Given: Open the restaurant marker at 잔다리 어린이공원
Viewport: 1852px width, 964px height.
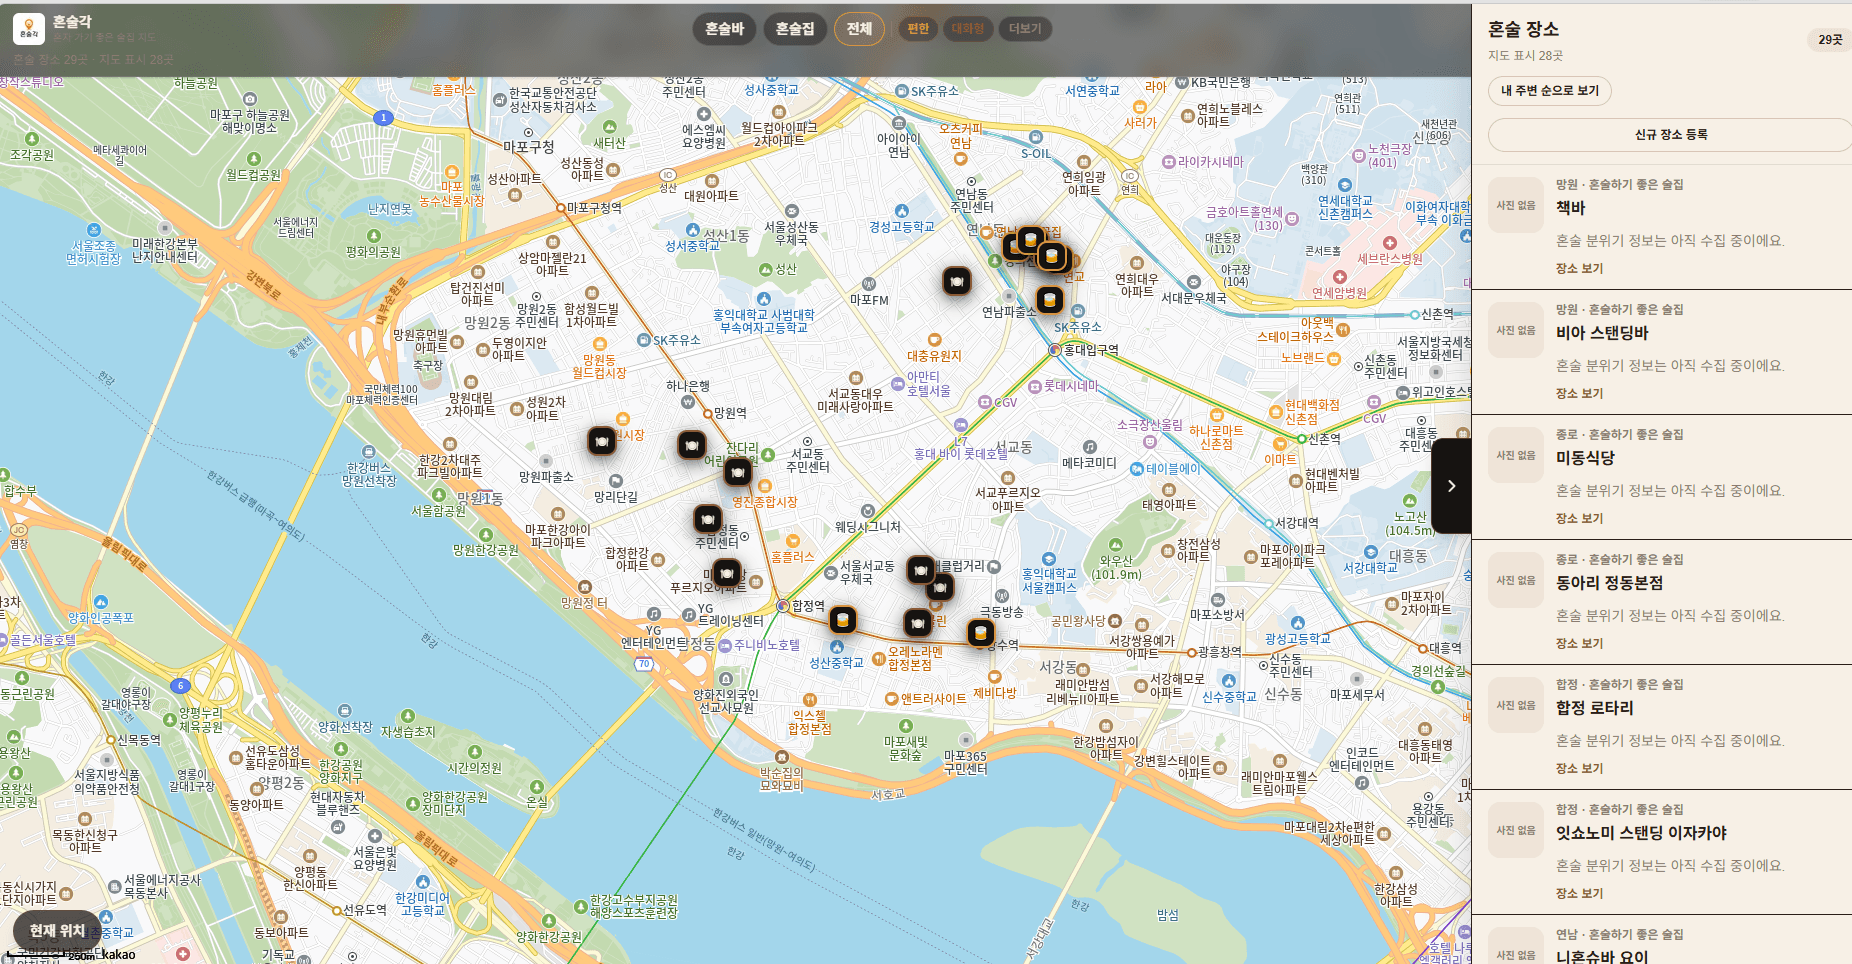Looking at the screenshot, I should pos(738,471).
